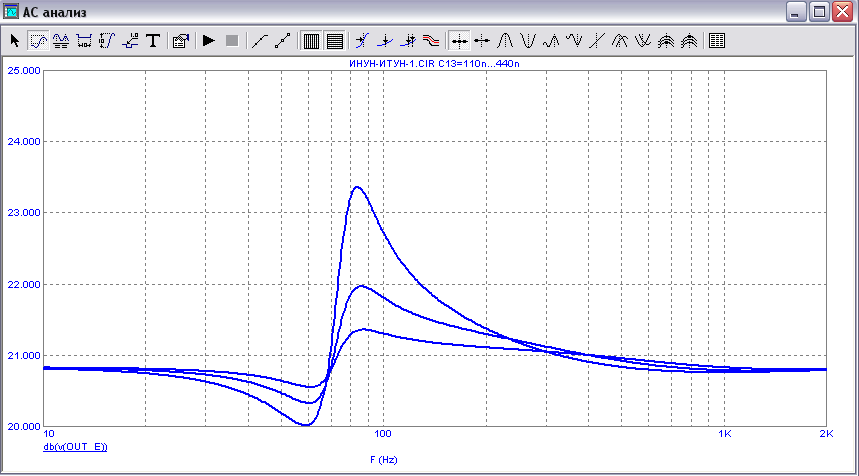Select the Top global-high cursor icon
The width and height of the screenshot is (859, 476).
(x=620, y=41)
